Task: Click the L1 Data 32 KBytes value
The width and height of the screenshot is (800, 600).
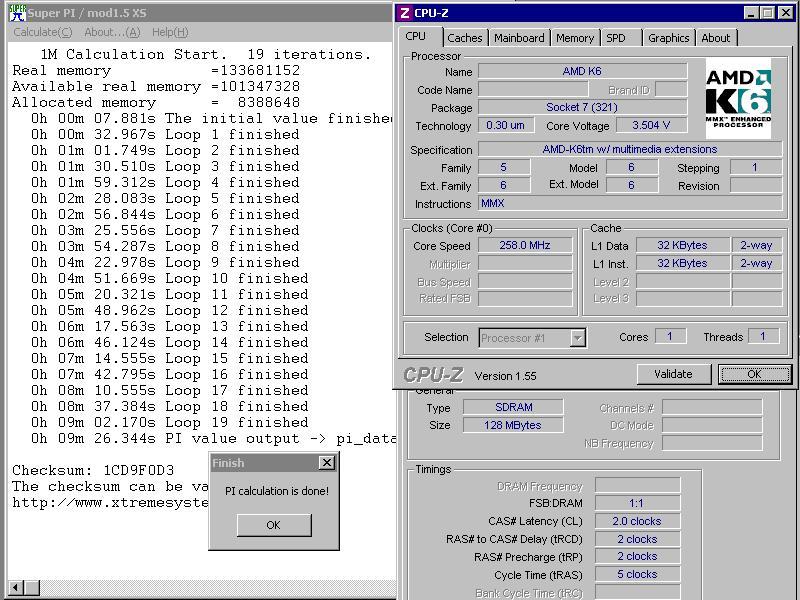Action: tap(683, 245)
